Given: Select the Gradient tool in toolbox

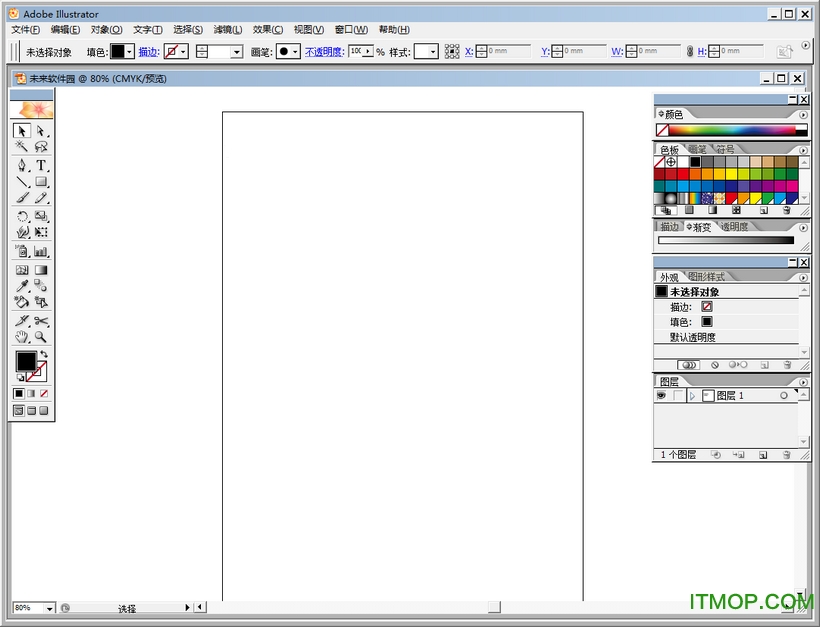Looking at the screenshot, I should click(41, 270).
